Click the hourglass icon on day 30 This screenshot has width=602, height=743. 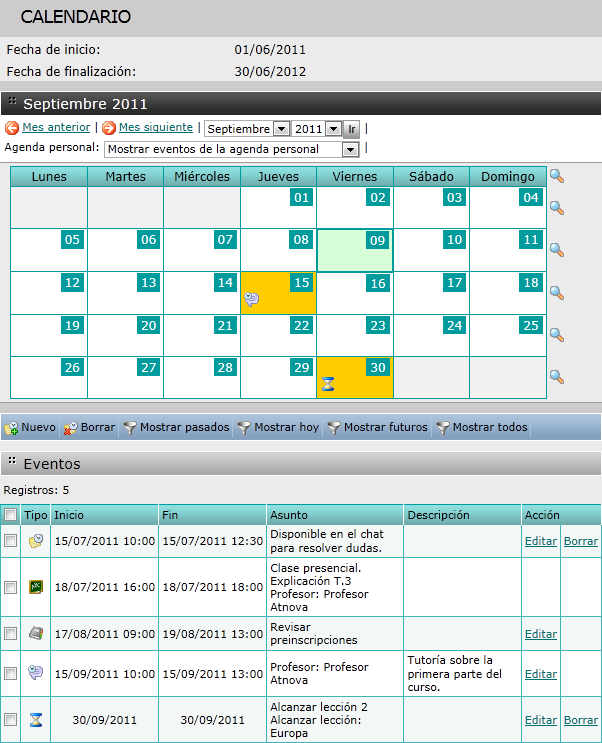pos(328,384)
